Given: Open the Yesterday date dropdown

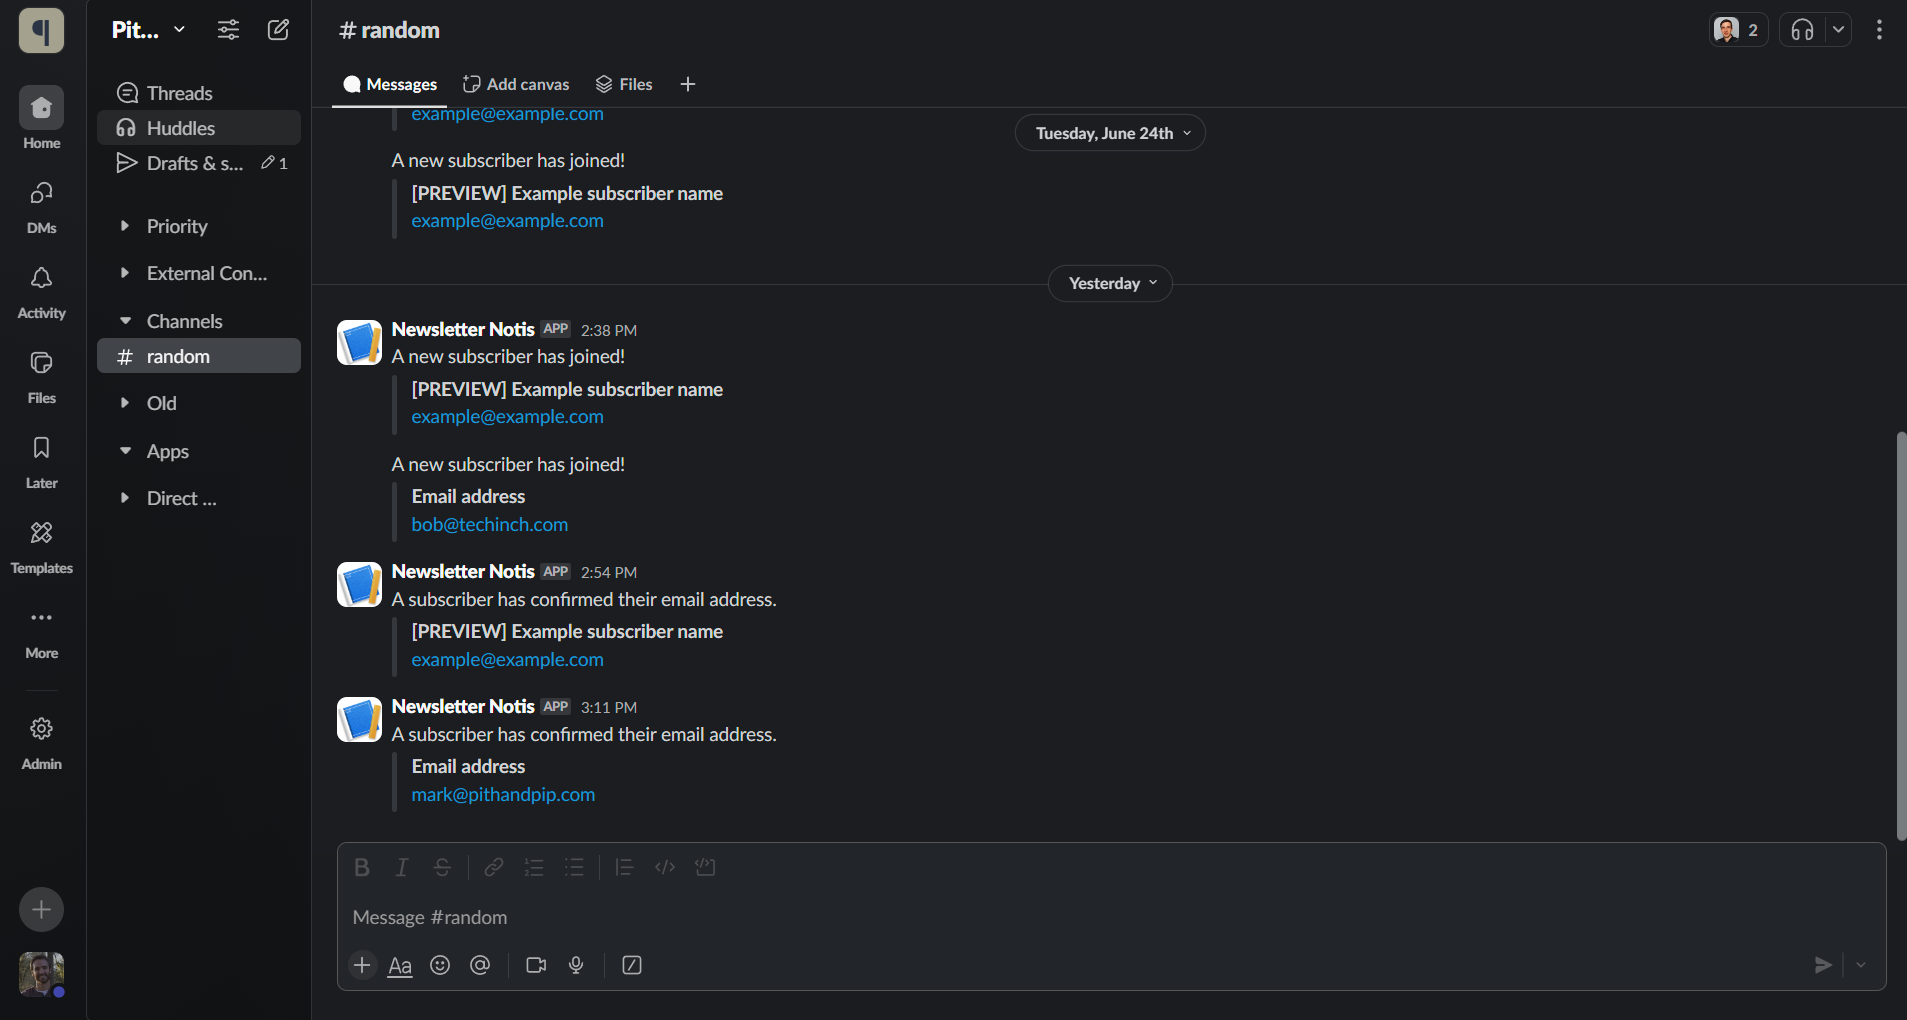Looking at the screenshot, I should coord(1110,284).
